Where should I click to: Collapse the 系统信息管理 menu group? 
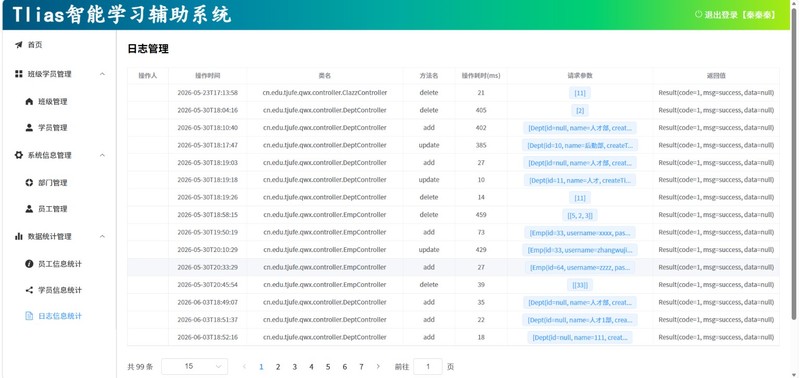click(x=102, y=155)
